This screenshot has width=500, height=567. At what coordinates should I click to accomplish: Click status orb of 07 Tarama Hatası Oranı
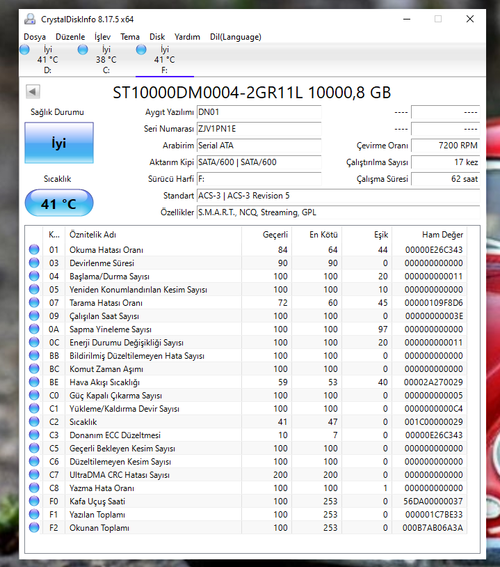34,303
